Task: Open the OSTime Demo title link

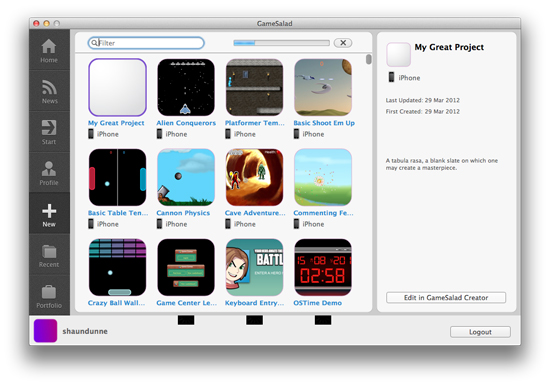Action: pos(317,303)
